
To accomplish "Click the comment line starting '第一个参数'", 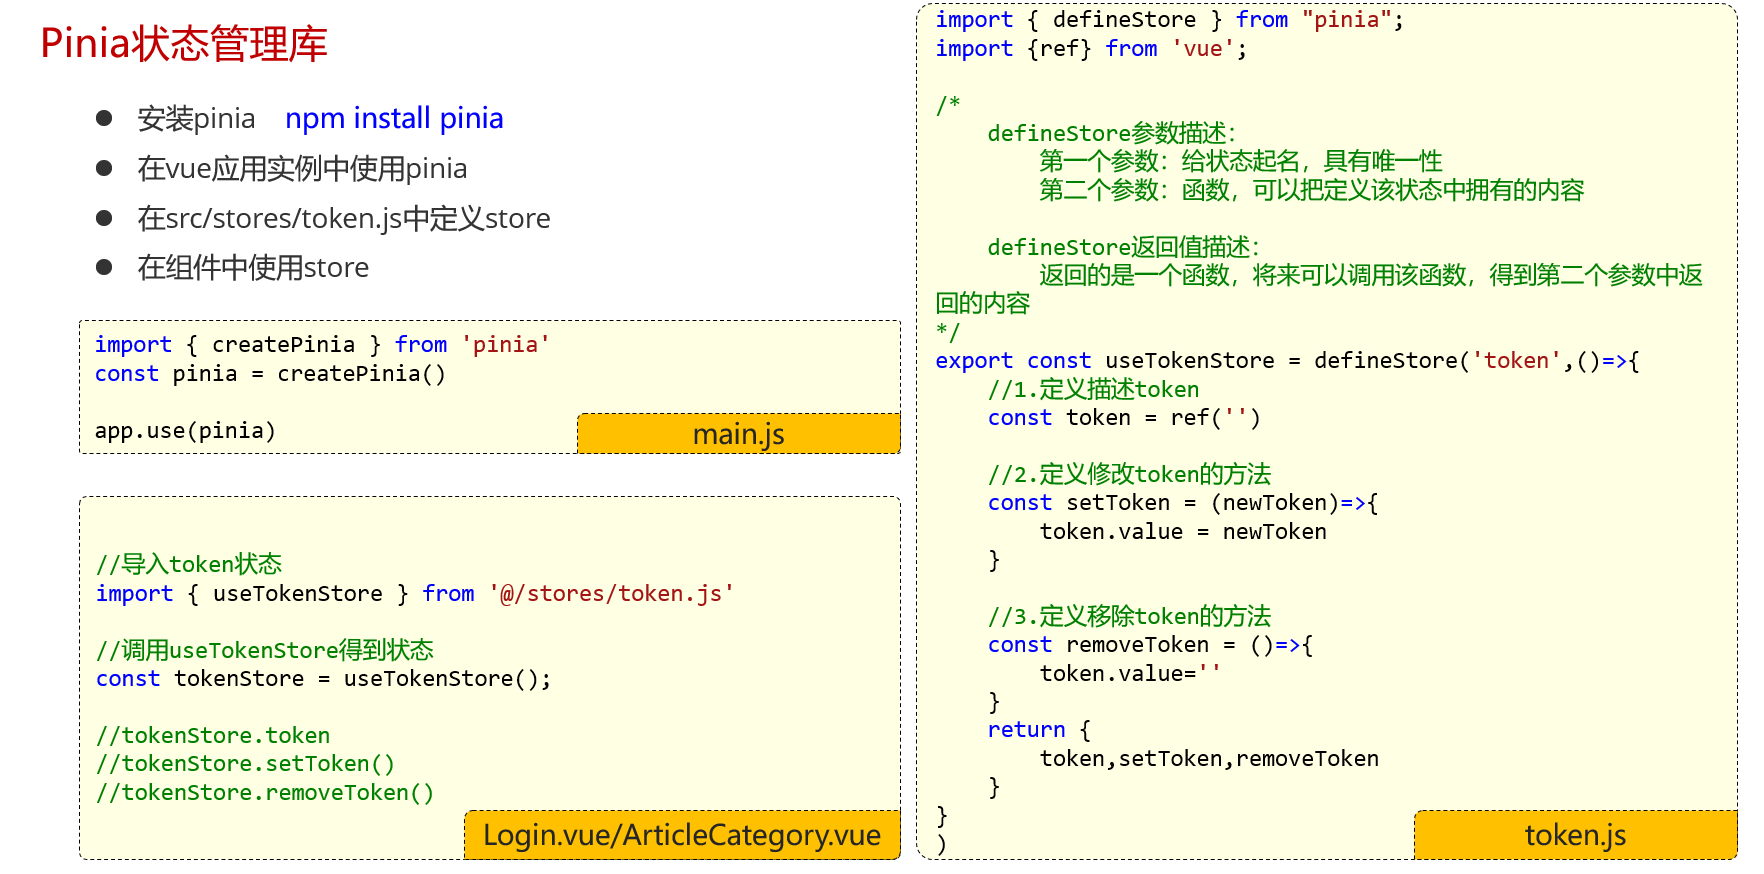I will 1241,162.
